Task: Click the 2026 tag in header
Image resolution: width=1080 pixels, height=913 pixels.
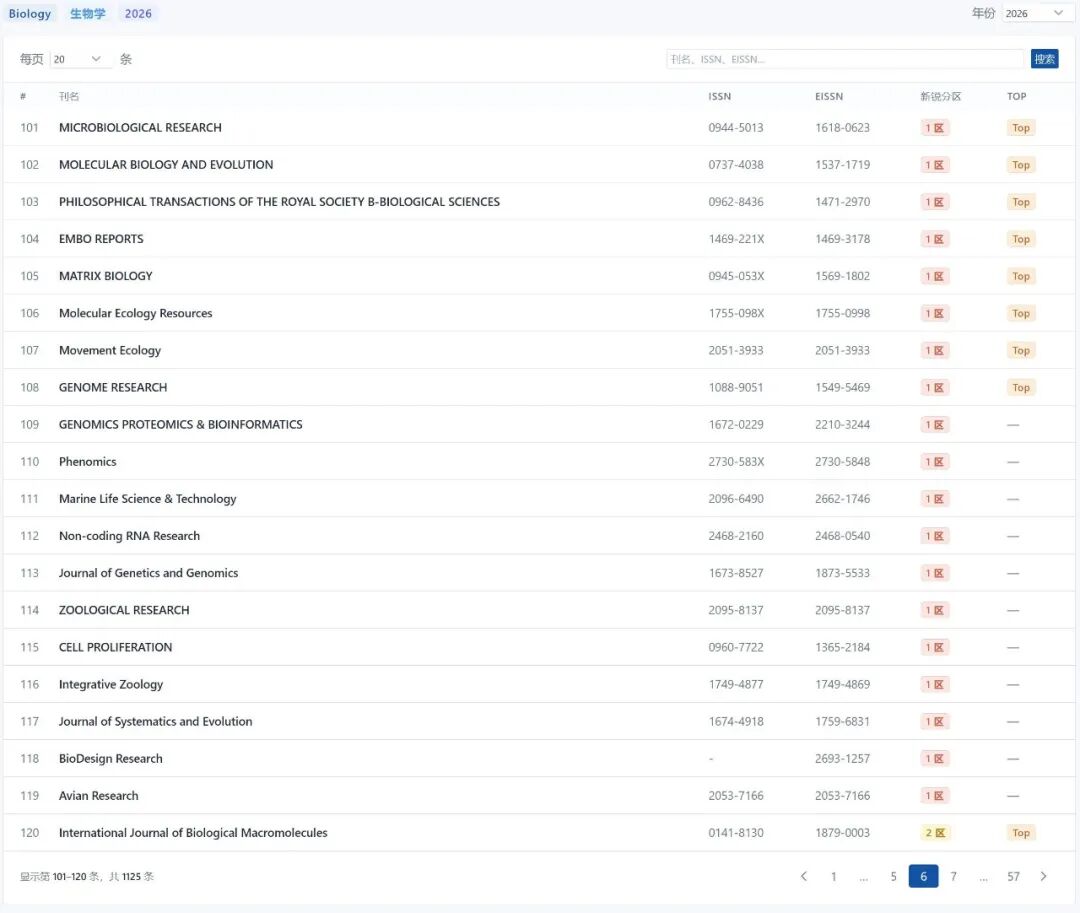Action: (x=138, y=14)
